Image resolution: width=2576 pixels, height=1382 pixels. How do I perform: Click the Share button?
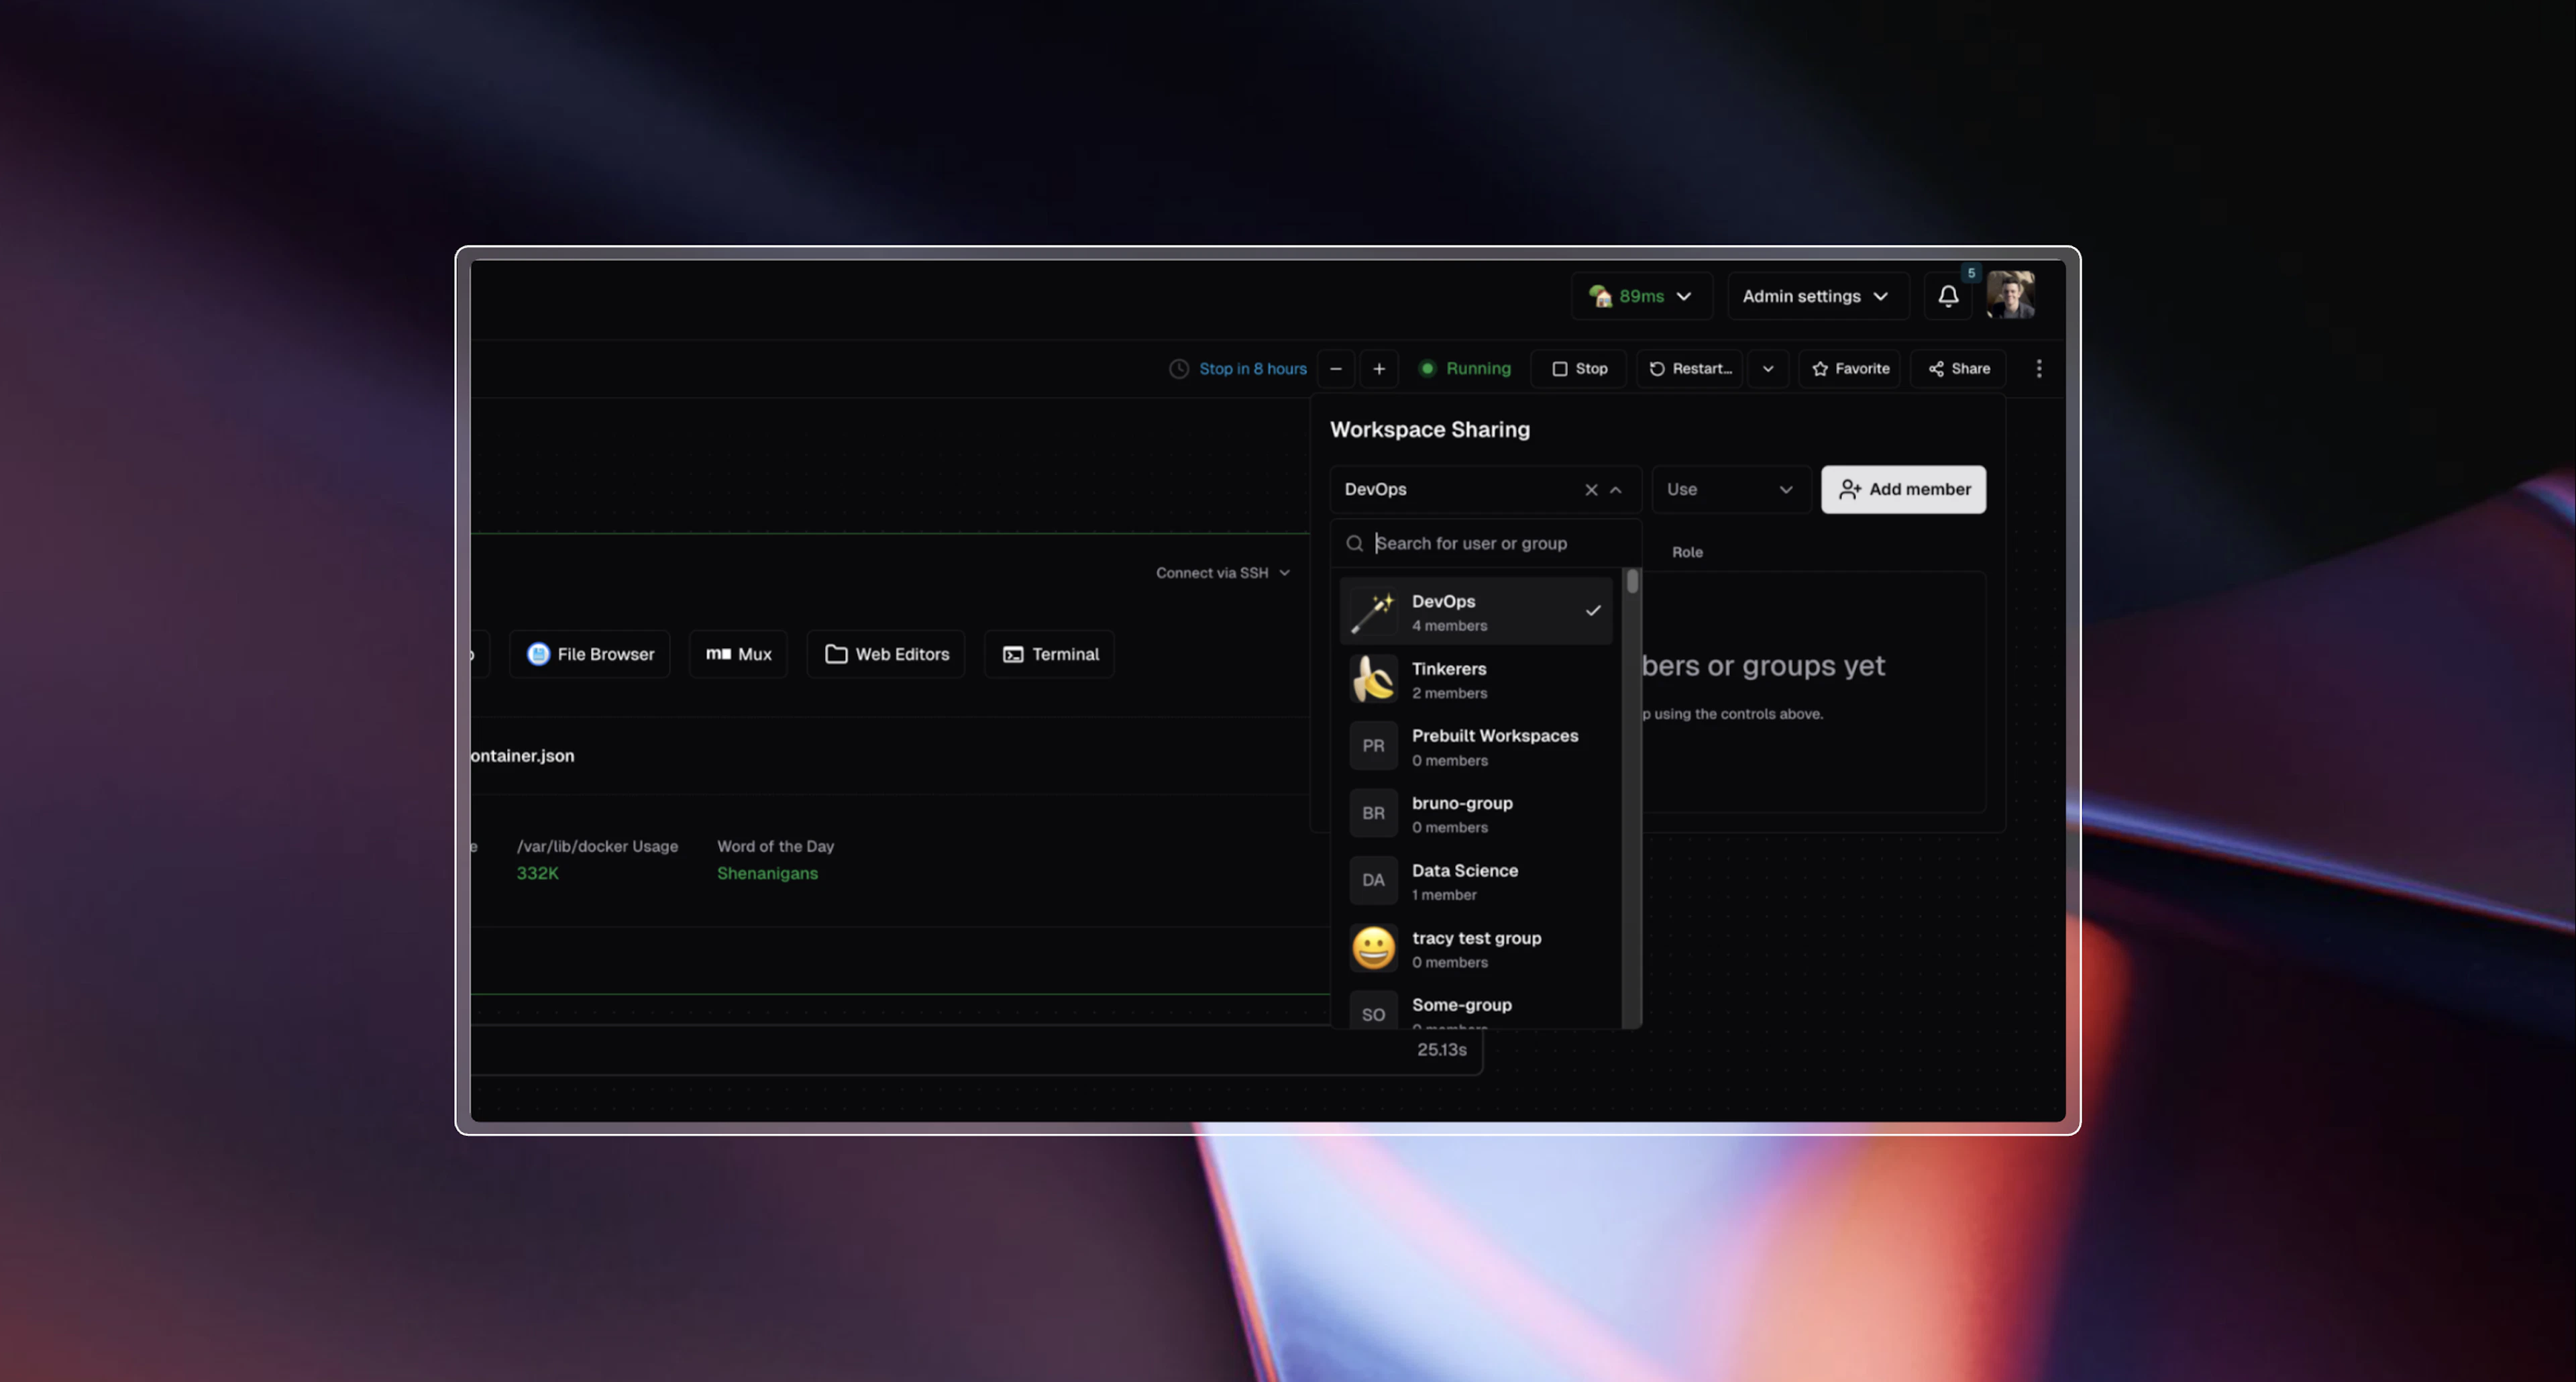point(1958,369)
